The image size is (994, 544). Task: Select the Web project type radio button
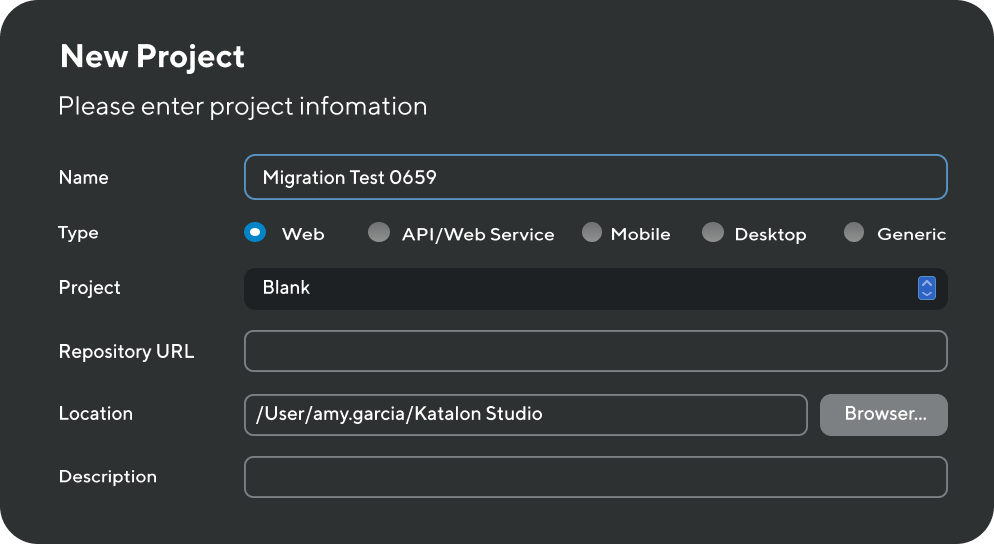[255, 232]
